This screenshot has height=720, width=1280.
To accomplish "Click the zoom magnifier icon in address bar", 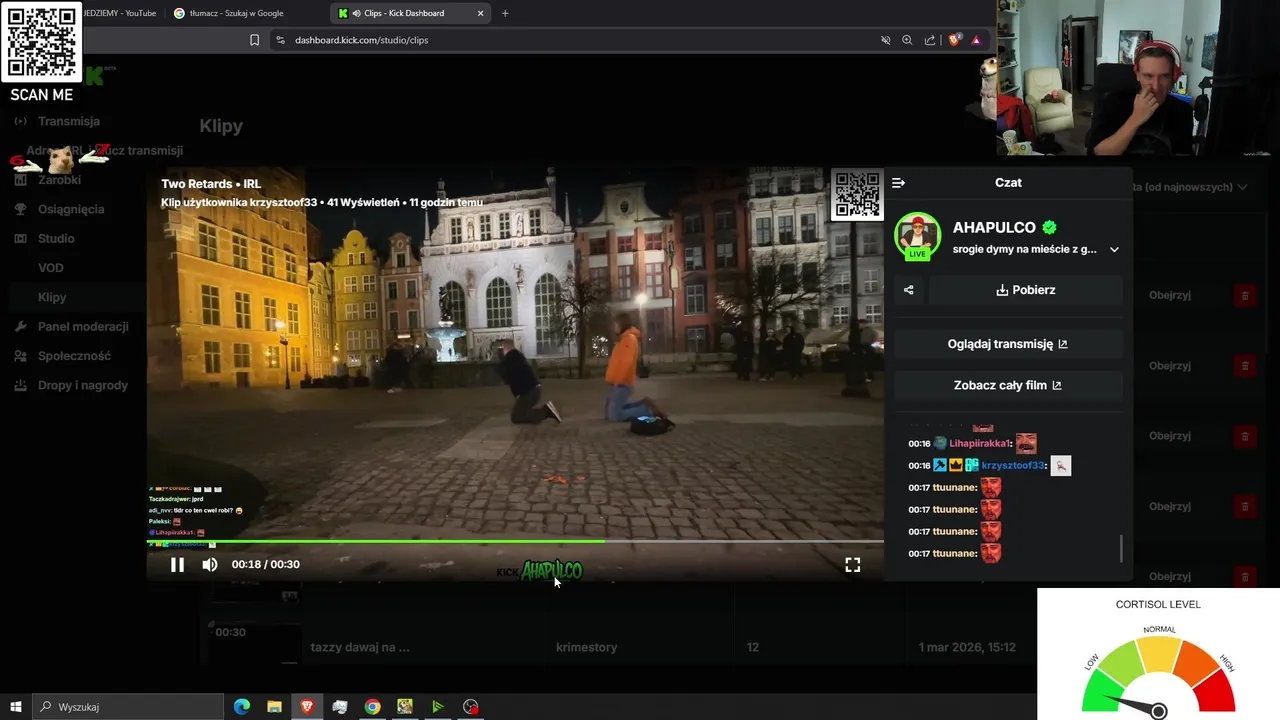I will click(x=907, y=40).
